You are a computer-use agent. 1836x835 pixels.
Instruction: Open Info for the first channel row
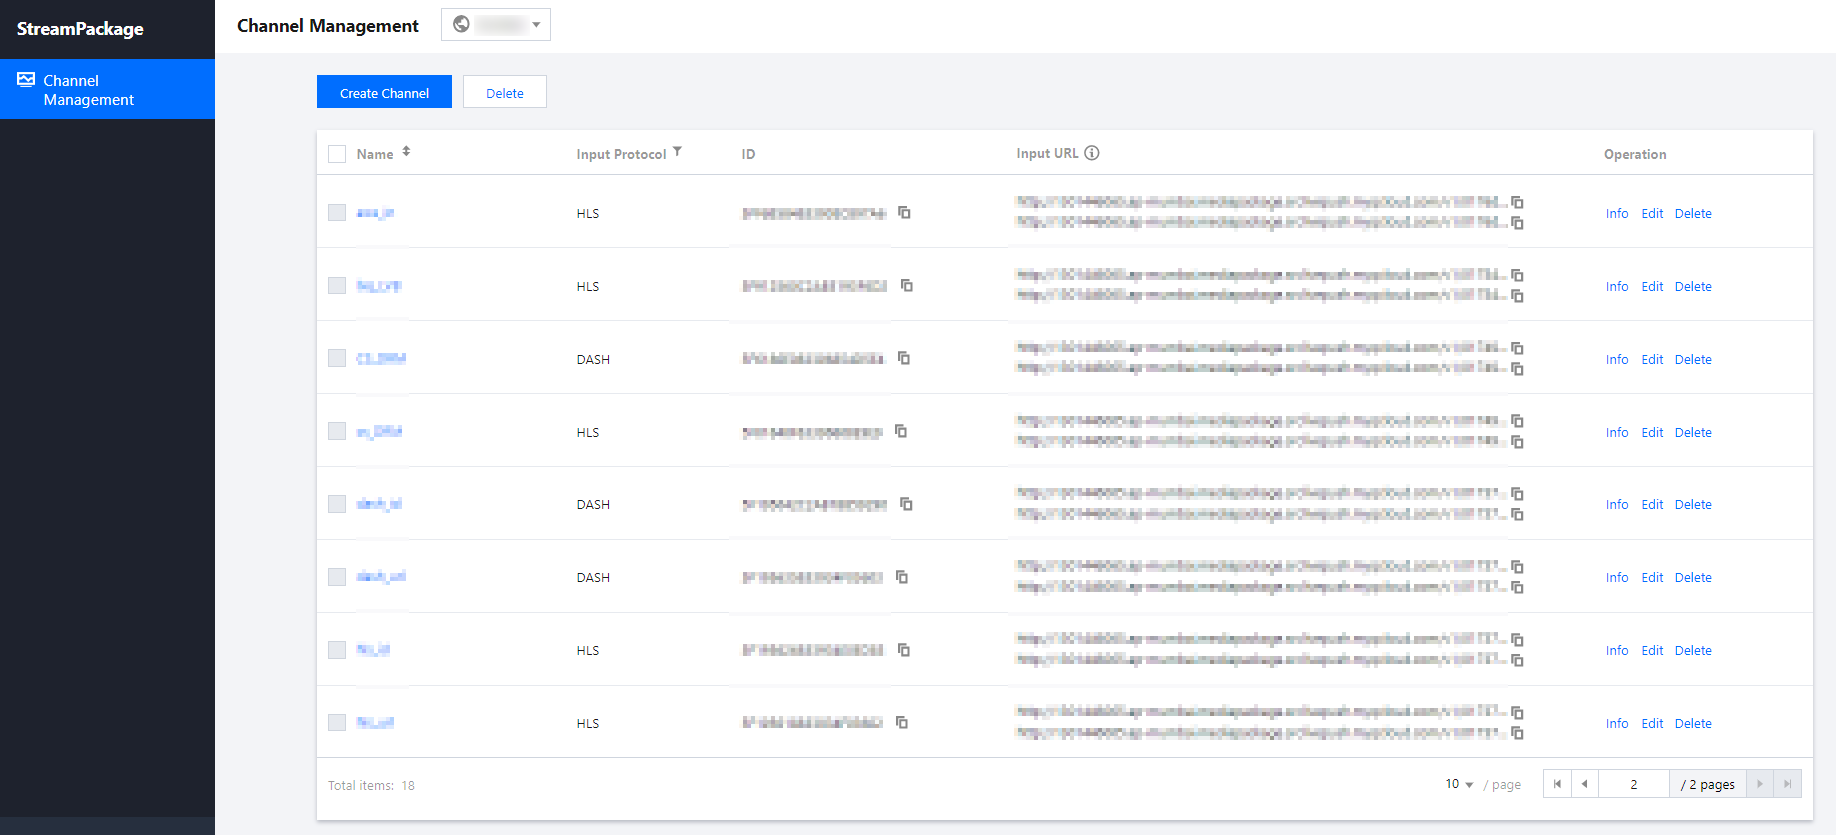[x=1617, y=213]
